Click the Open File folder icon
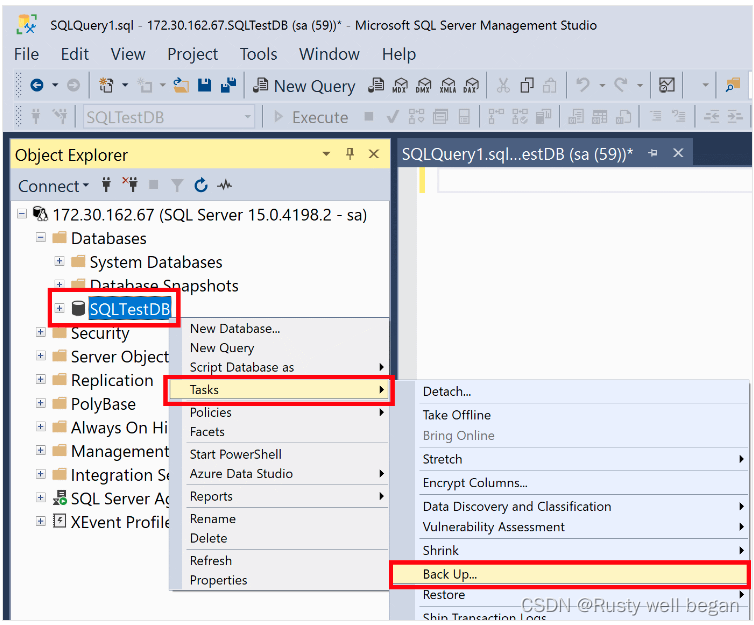 pos(181,86)
